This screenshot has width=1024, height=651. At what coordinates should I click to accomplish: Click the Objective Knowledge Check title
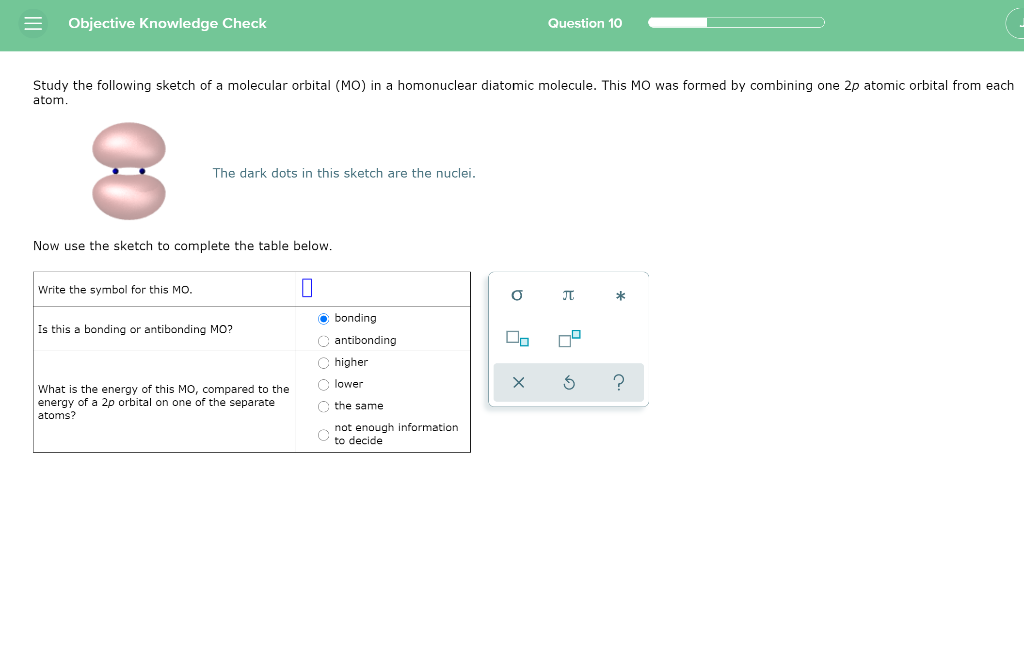[167, 23]
